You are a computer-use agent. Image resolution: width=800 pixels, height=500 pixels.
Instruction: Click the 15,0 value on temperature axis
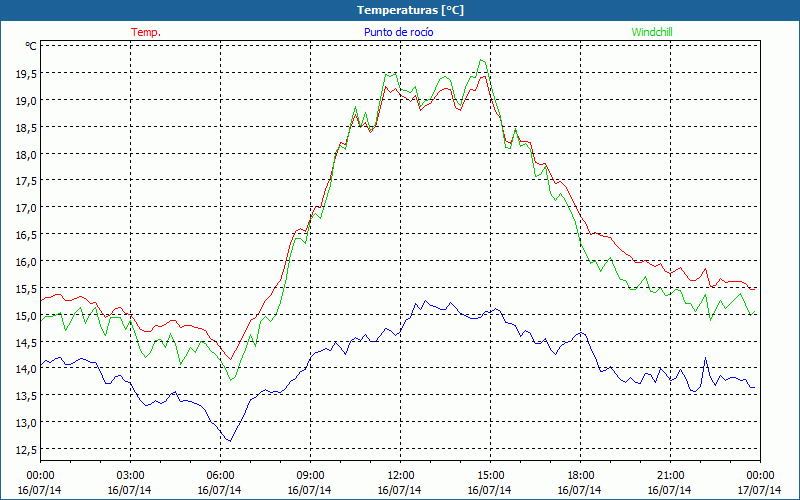point(26,316)
